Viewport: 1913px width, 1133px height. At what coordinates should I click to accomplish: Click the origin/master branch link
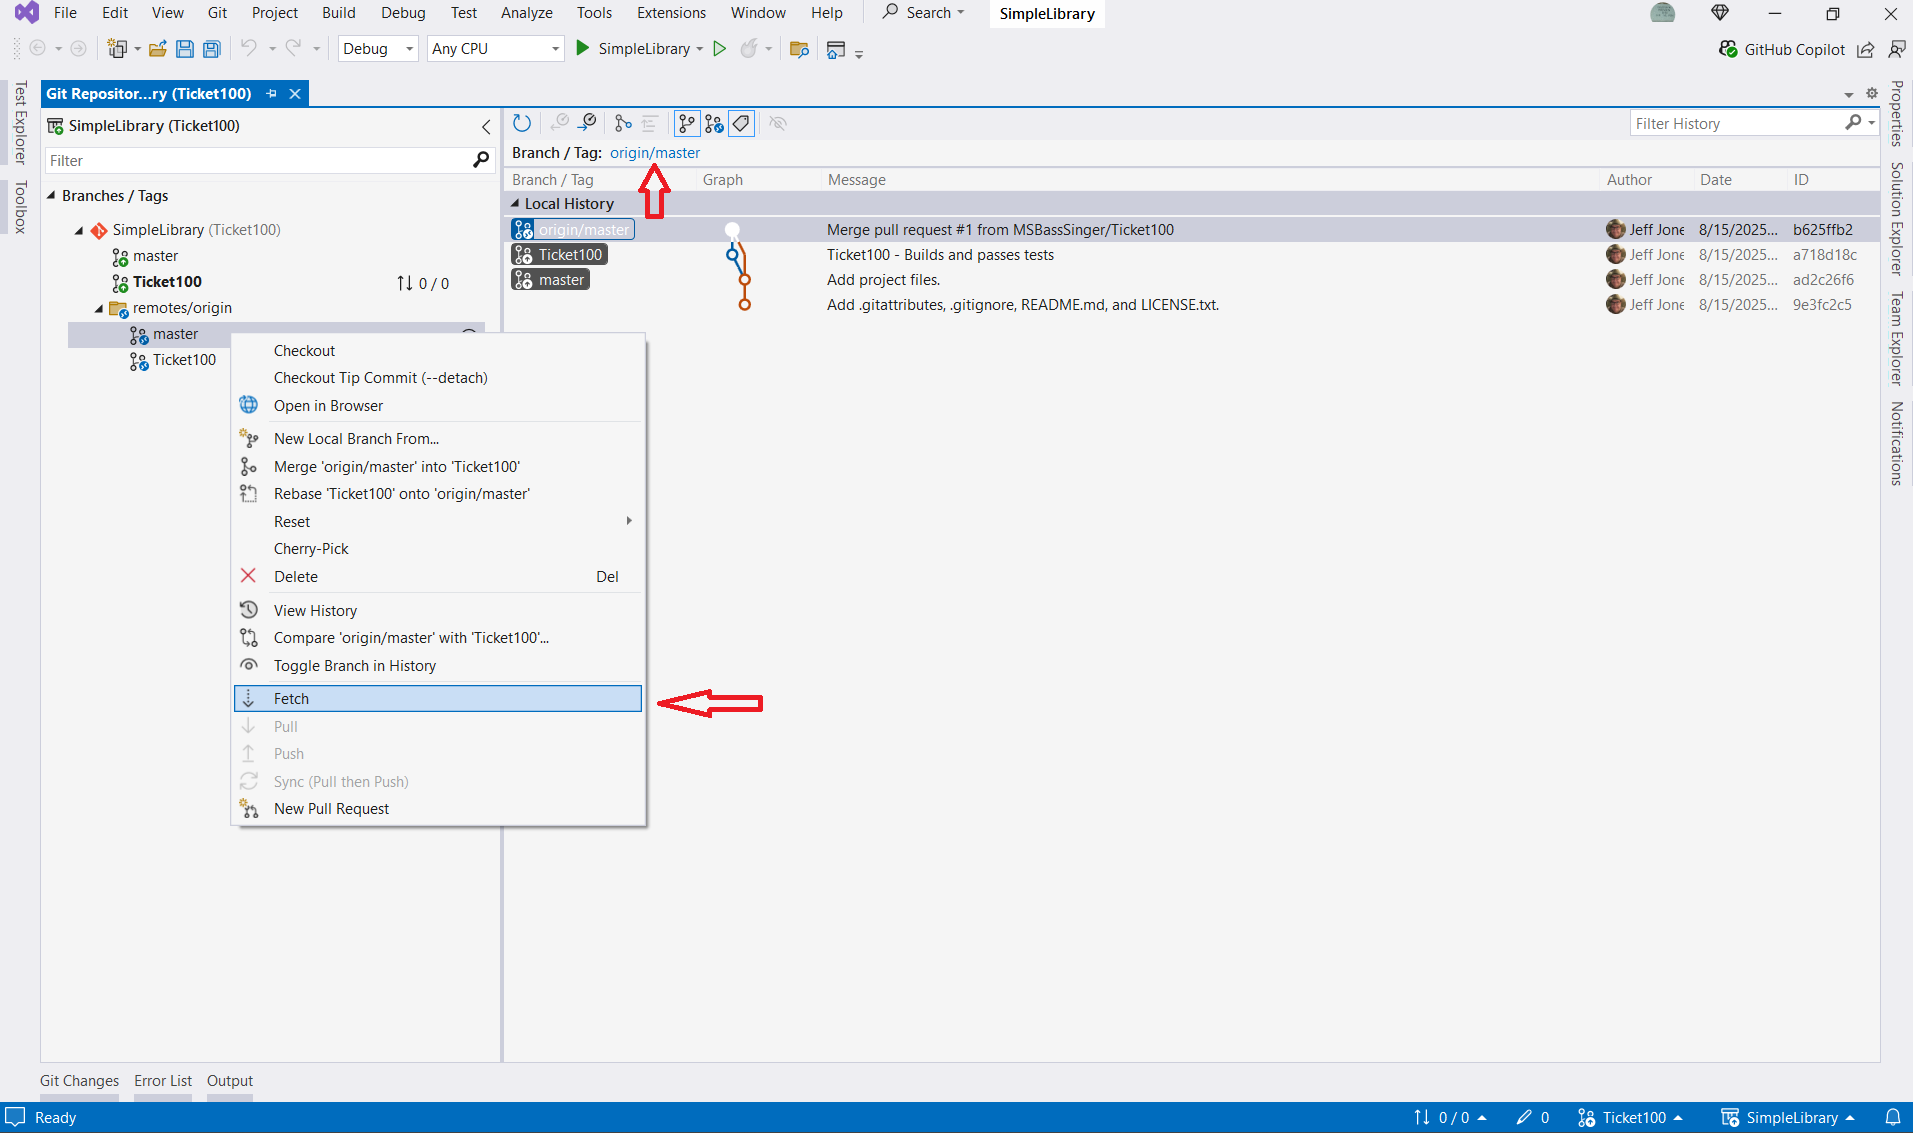point(655,152)
